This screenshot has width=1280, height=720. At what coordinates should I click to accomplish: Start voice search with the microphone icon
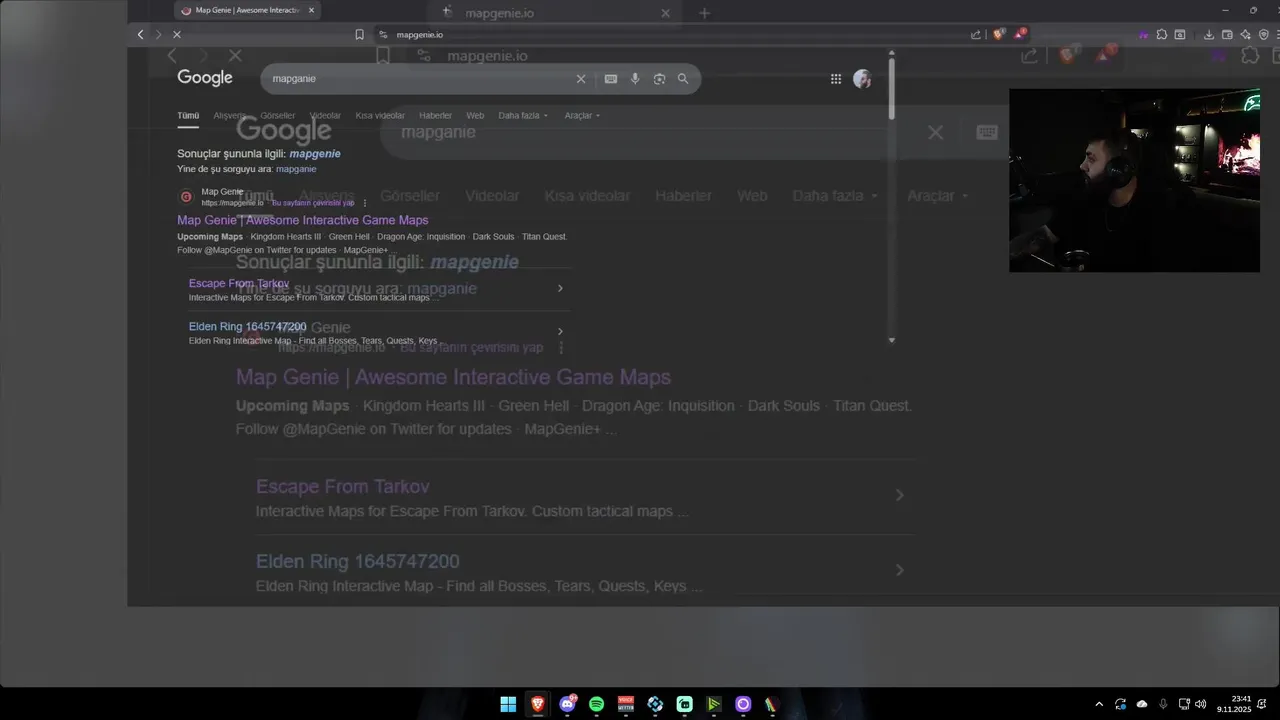pyautogui.click(x=635, y=79)
